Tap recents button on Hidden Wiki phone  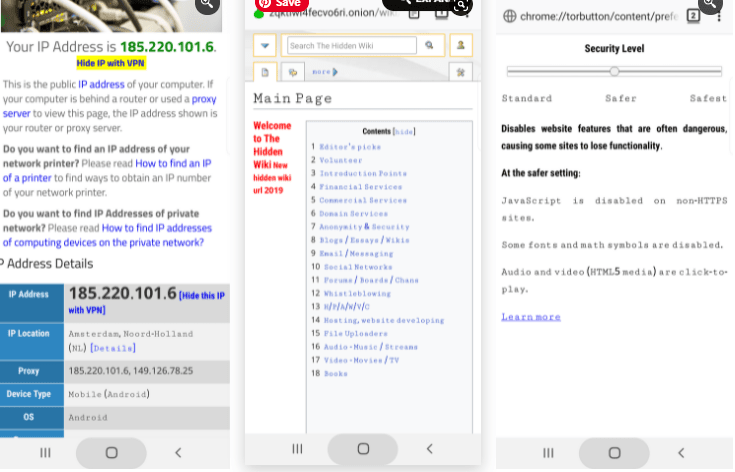(297, 449)
